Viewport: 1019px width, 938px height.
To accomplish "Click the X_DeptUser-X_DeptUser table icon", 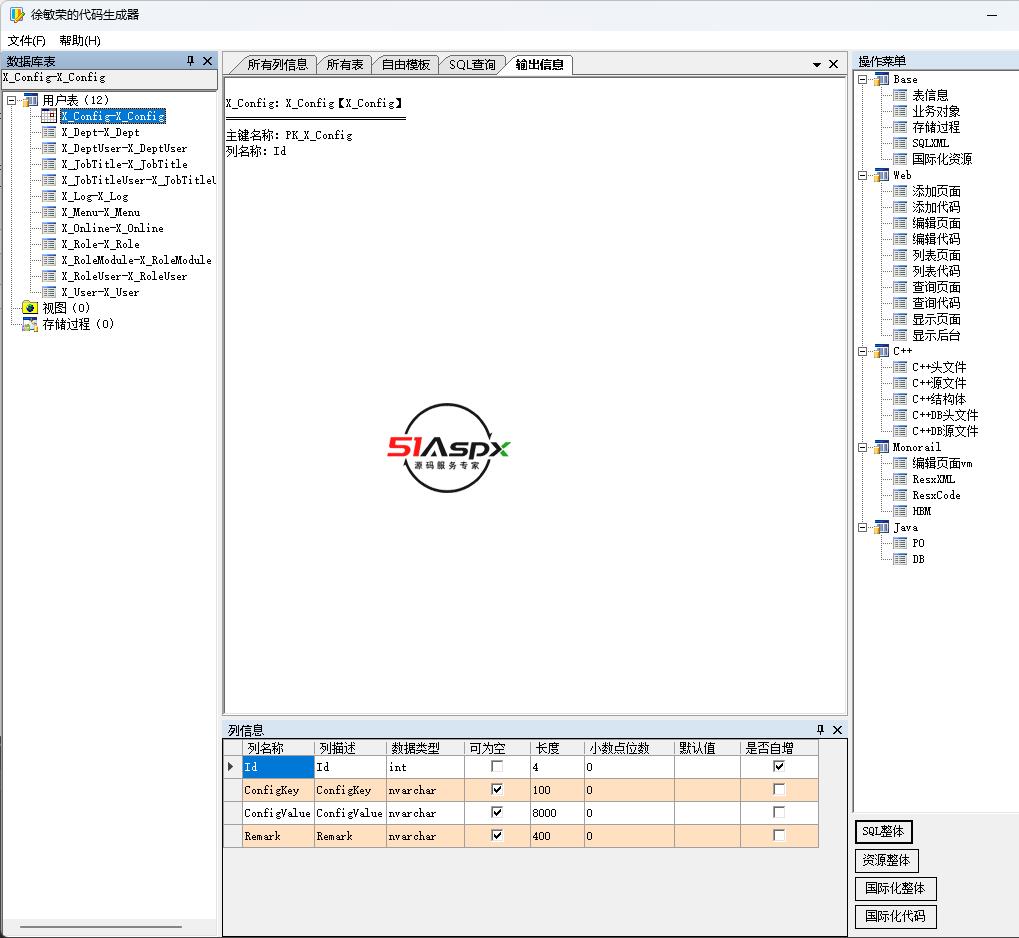I will coord(49,148).
